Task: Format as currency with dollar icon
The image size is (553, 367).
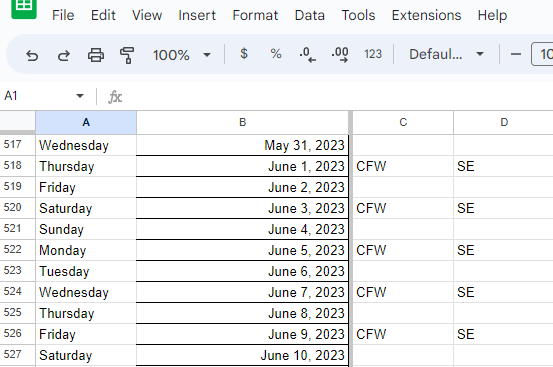Action: point(244,54)
